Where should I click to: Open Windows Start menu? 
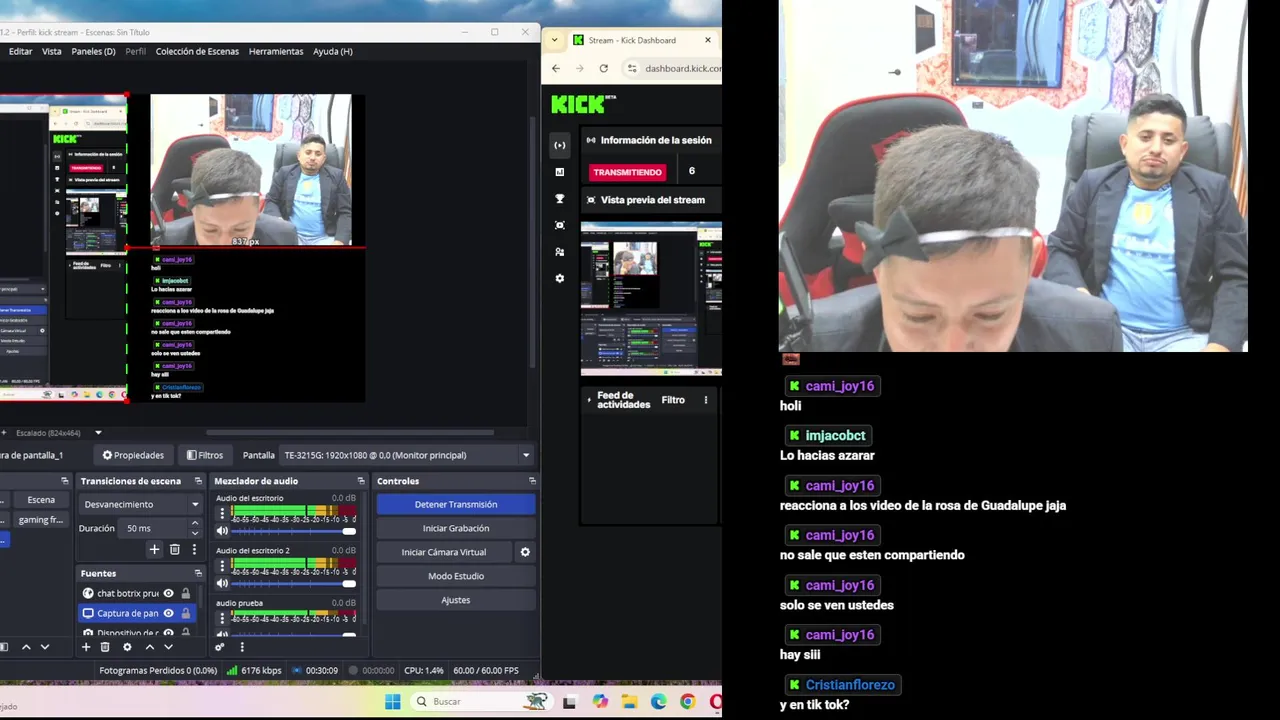coord(392,701)
